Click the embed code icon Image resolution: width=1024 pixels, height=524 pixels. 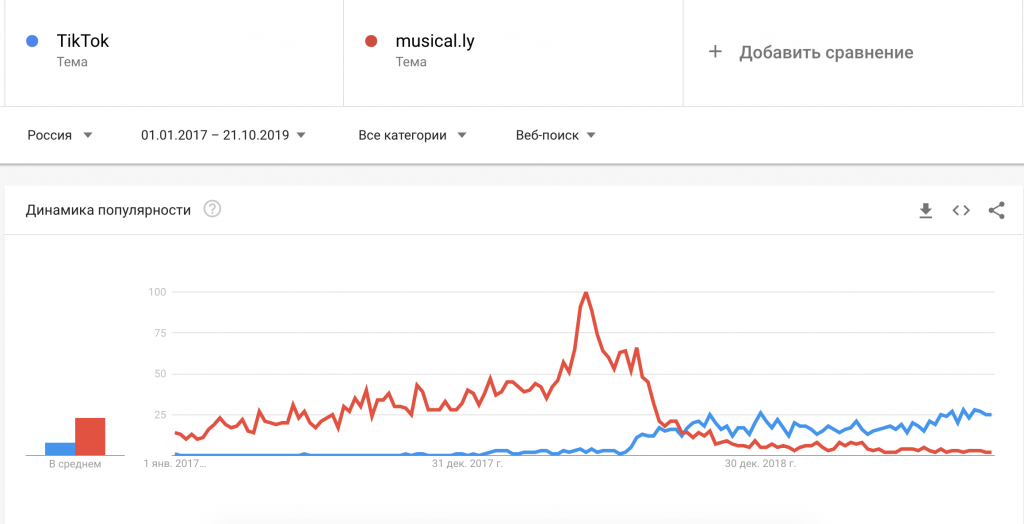[961, 210]
